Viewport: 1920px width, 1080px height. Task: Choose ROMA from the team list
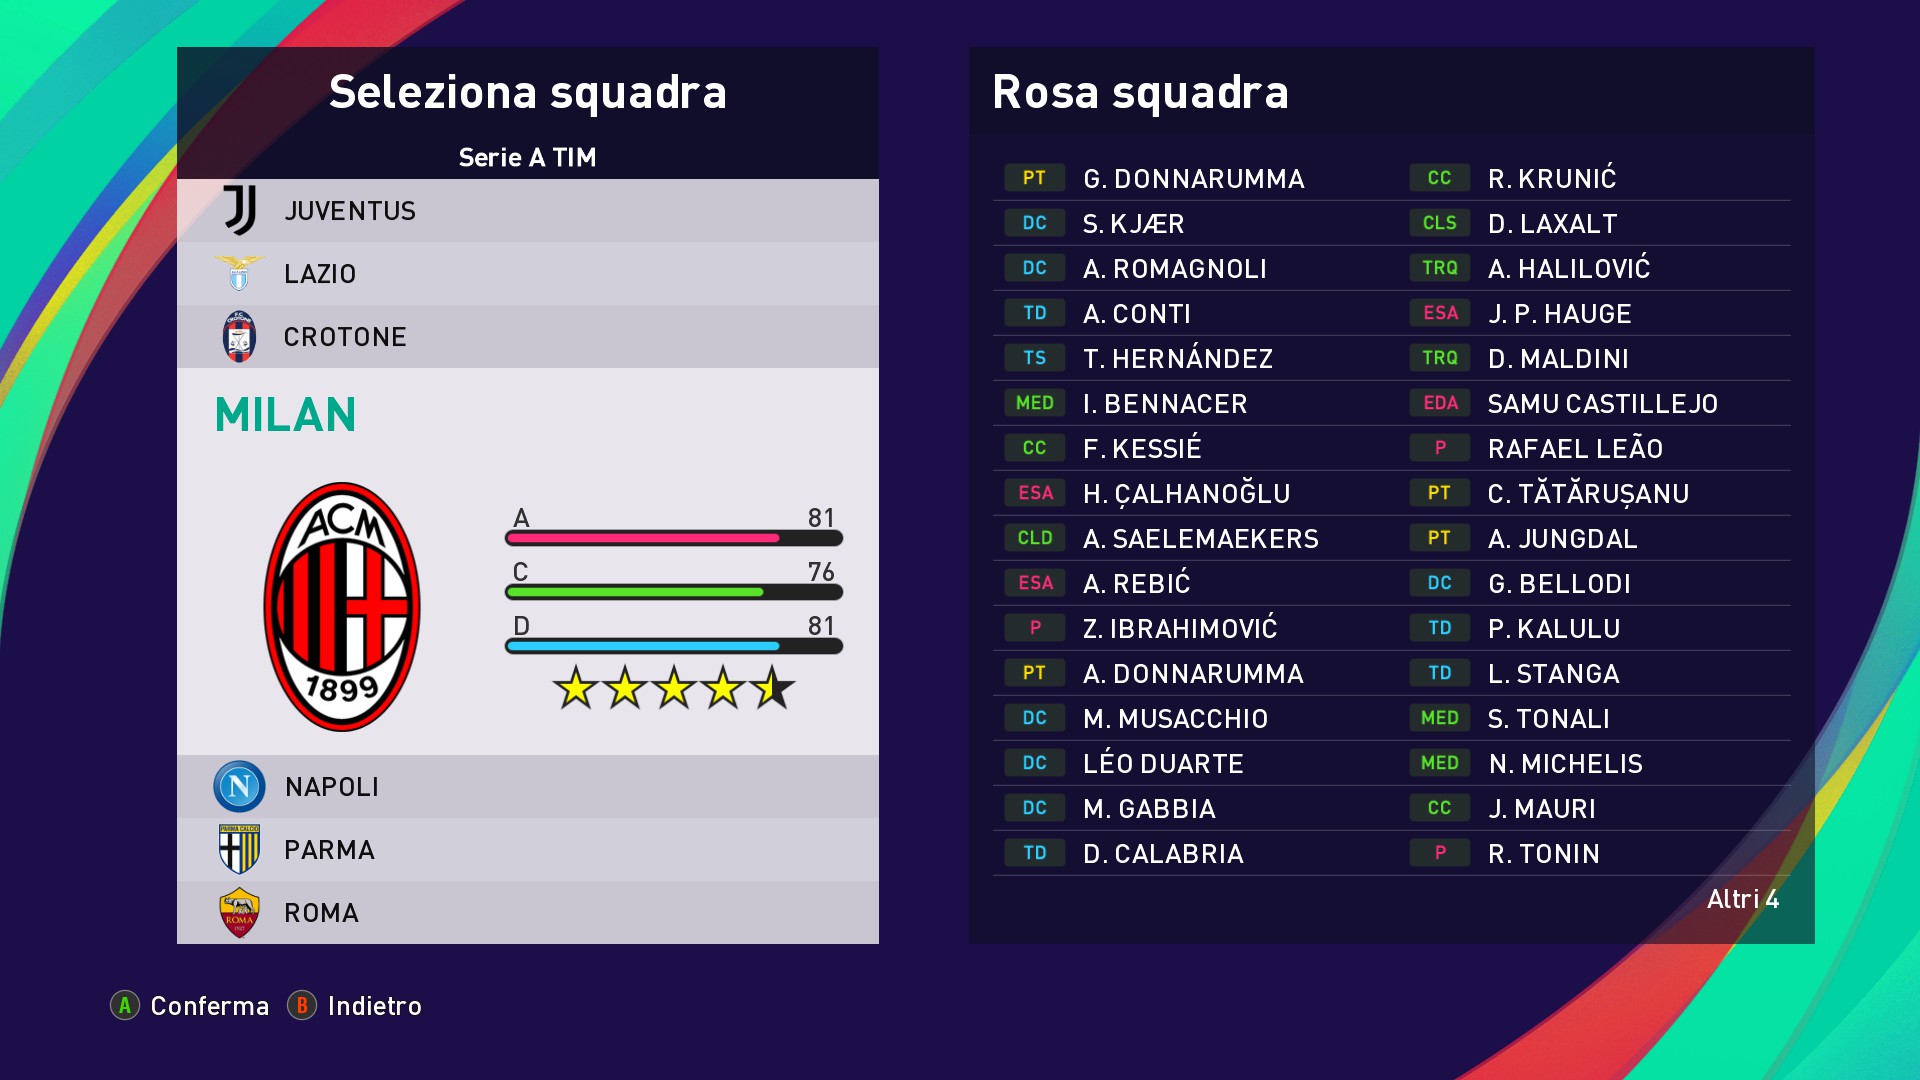click(x=321, y=913)
